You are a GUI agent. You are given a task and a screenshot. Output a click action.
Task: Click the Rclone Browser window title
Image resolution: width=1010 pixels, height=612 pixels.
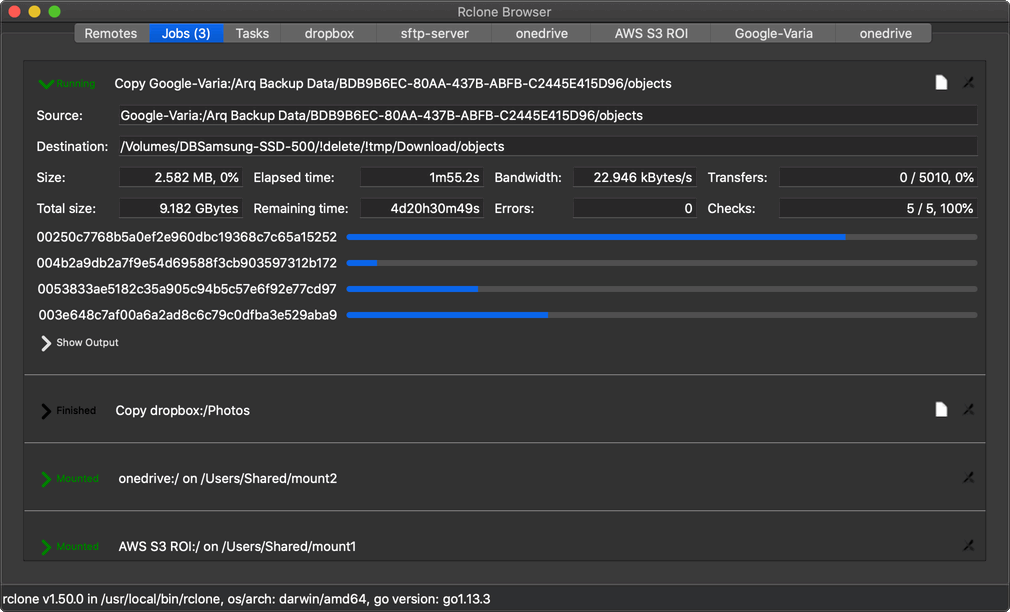(504, 12)
